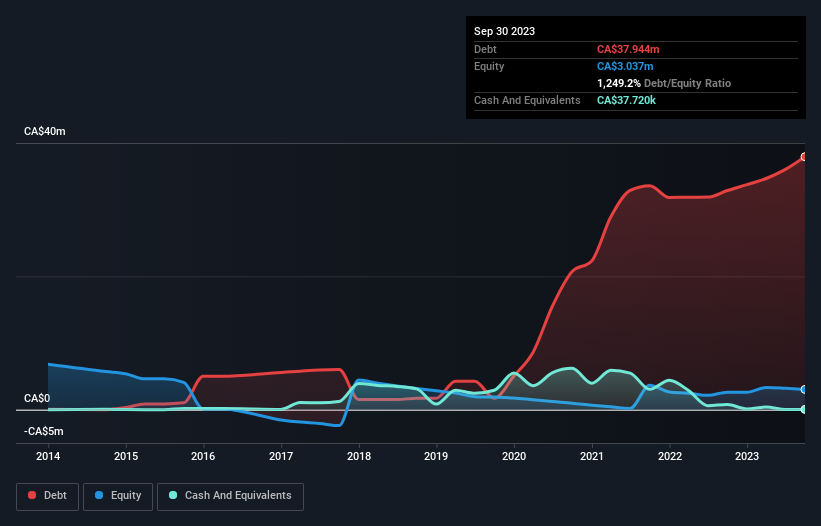Click the 2020 x-axis label
The width and height of the screenshot is (821, 526).
point(514,456)
